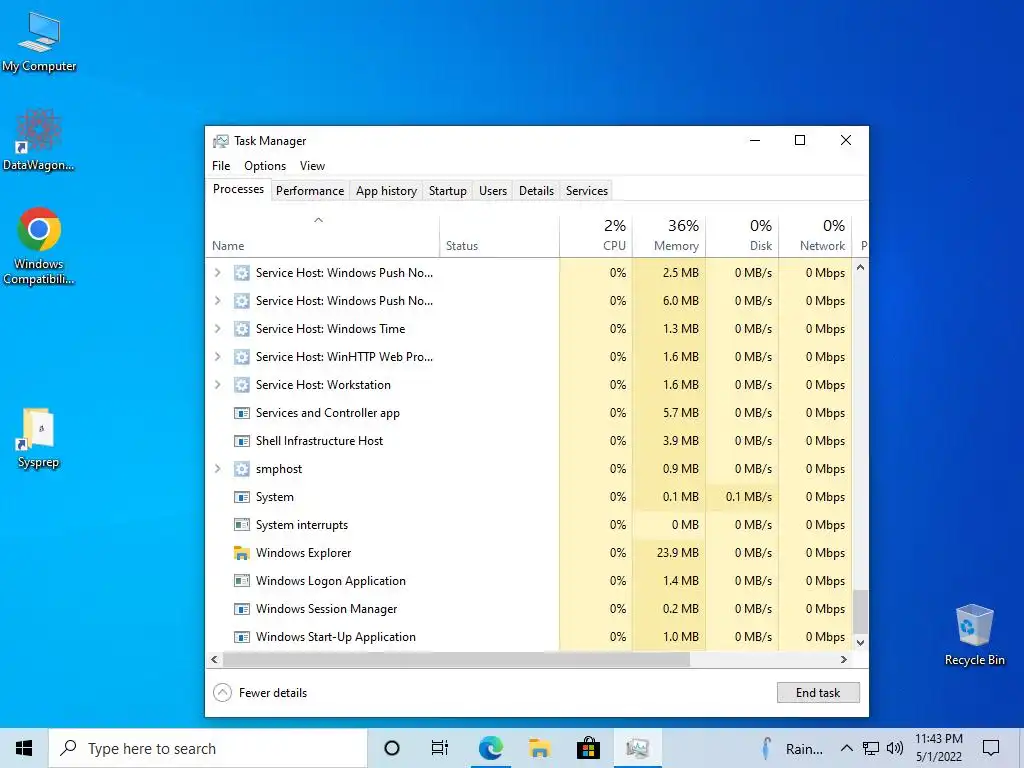Expand Service Host: Windows Push No... at 6.0 MB
1024x768 pixels.
pos(217,301)
